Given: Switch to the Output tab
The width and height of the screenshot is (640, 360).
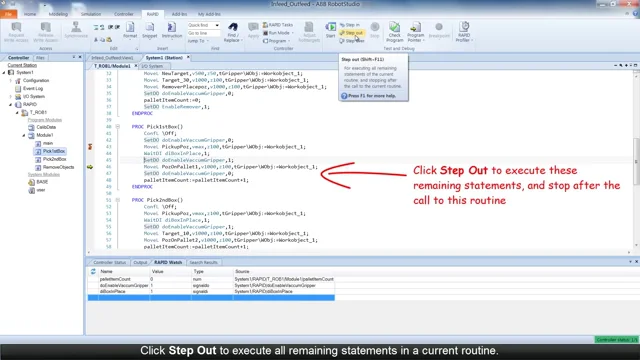Looking at the screenshot, I should (140, 262).
